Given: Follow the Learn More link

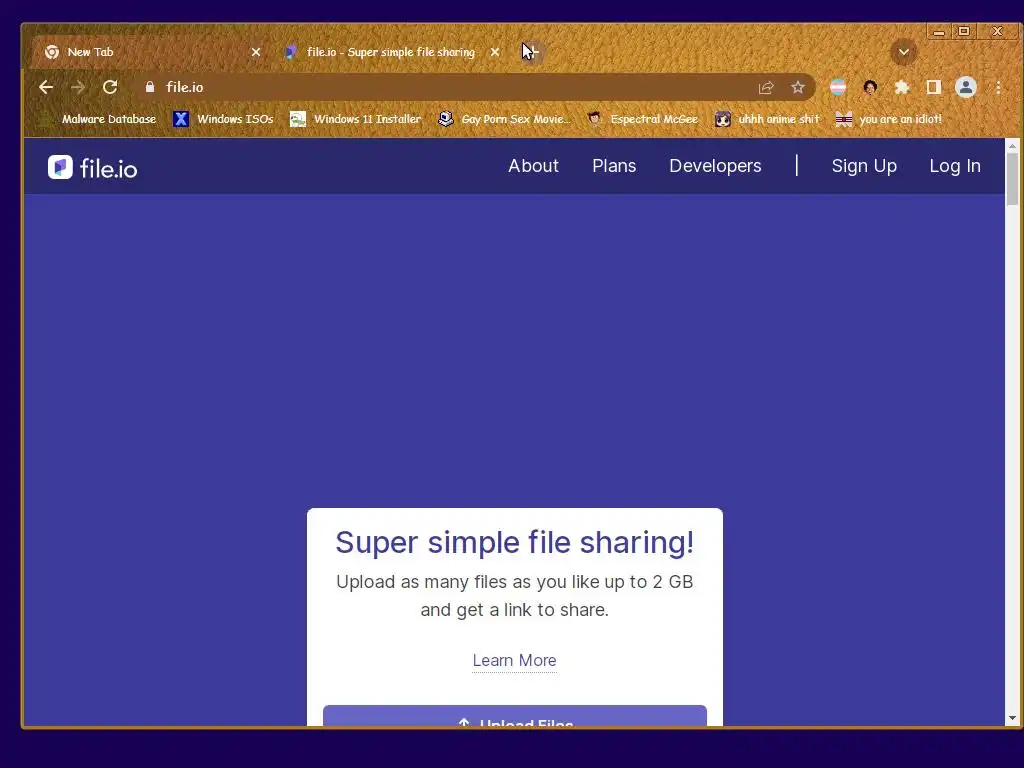Looking at the screenshot, I should point(515,660).
